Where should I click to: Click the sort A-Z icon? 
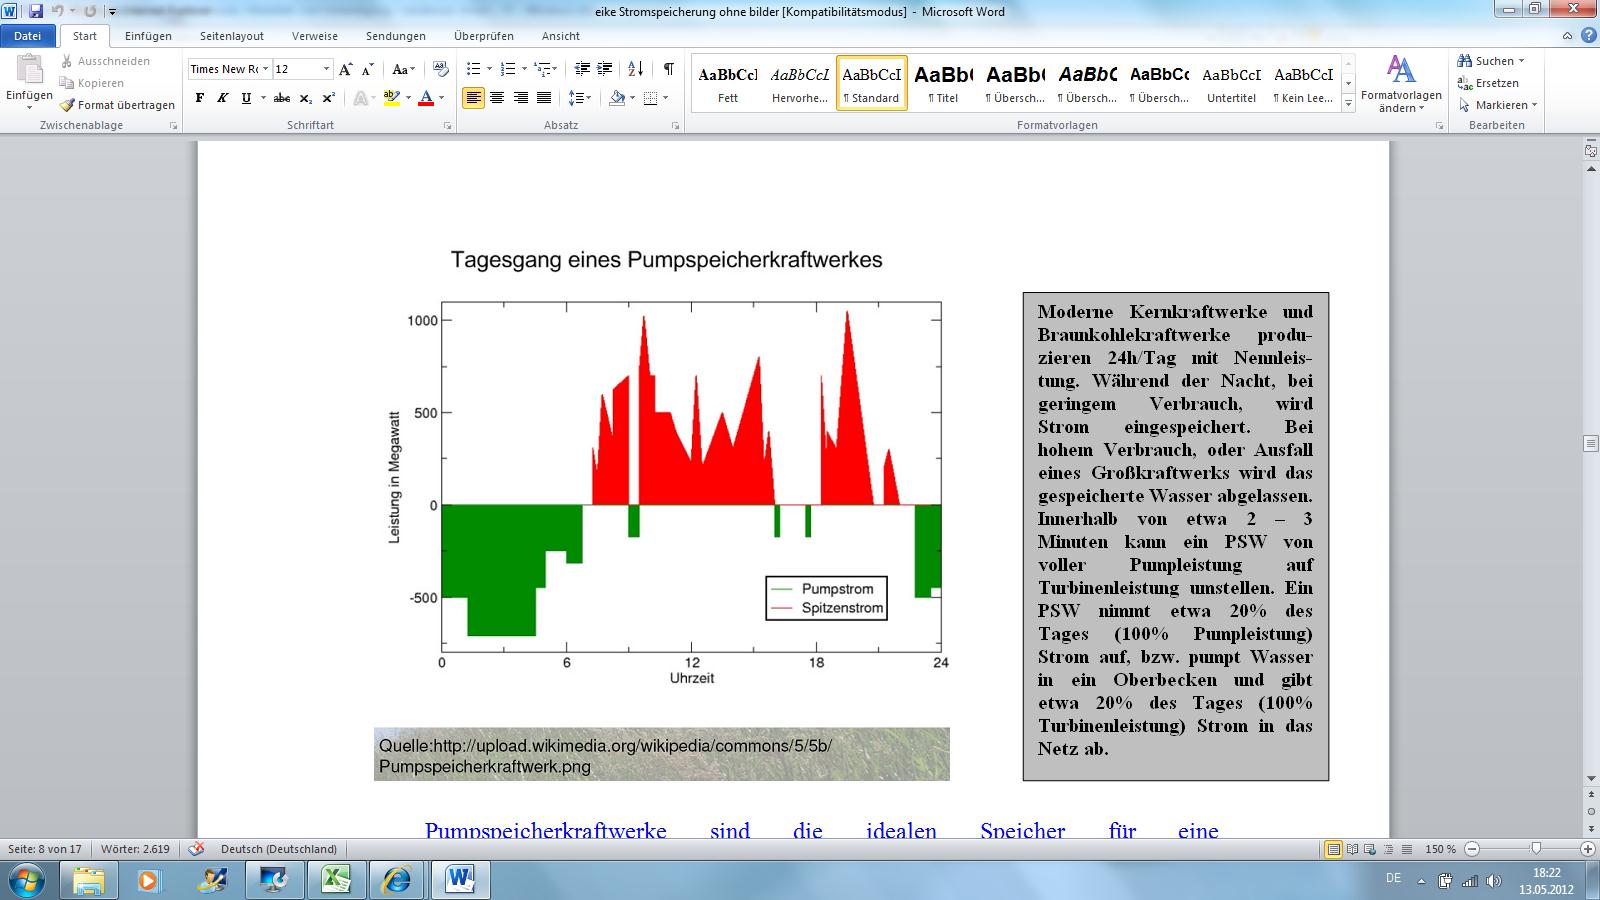point(636,69)
